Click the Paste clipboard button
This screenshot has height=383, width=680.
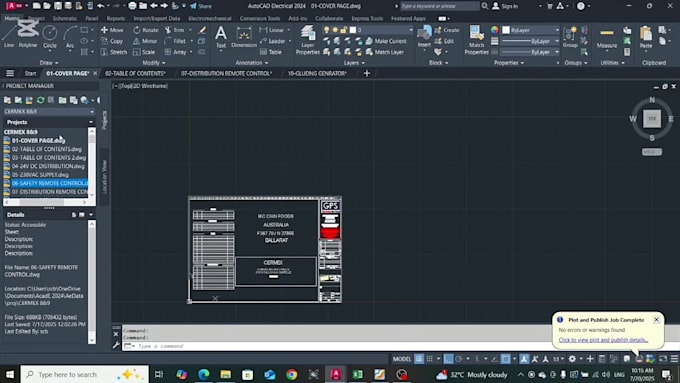646,37
